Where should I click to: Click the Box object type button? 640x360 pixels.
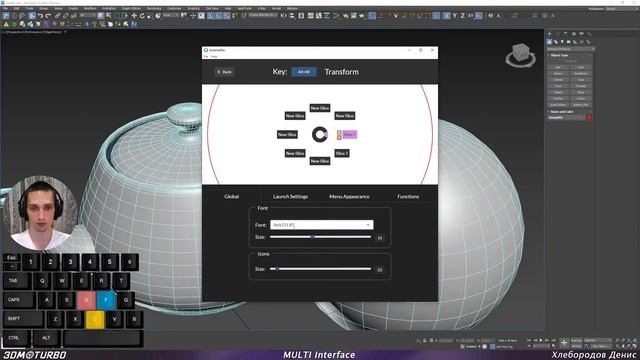point(558,67)
